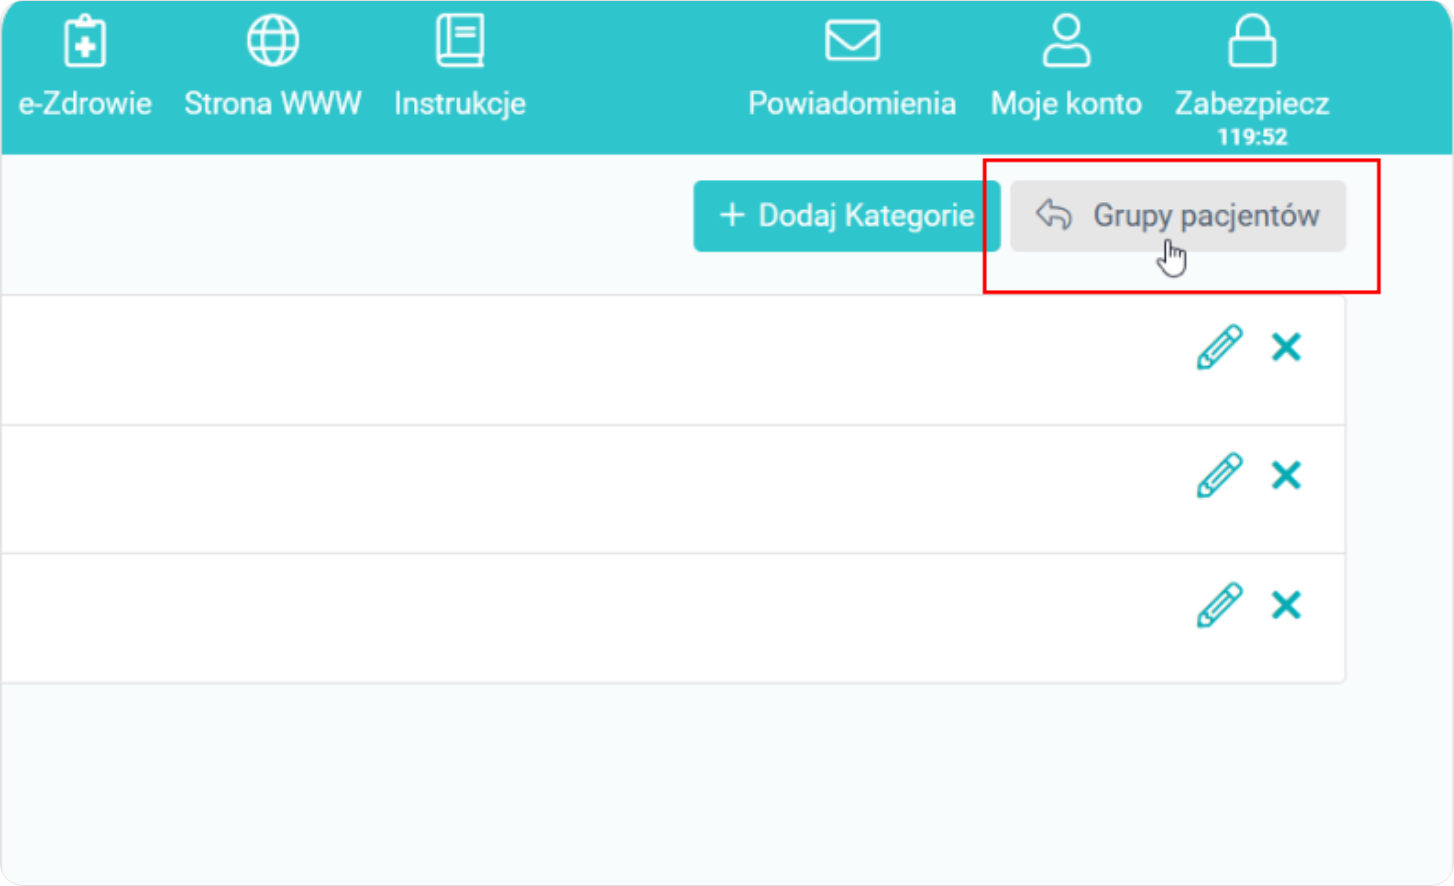Click the 119:52 session timer
Viewport: 1454px width, 886px height.
(x=1252, y=137)
